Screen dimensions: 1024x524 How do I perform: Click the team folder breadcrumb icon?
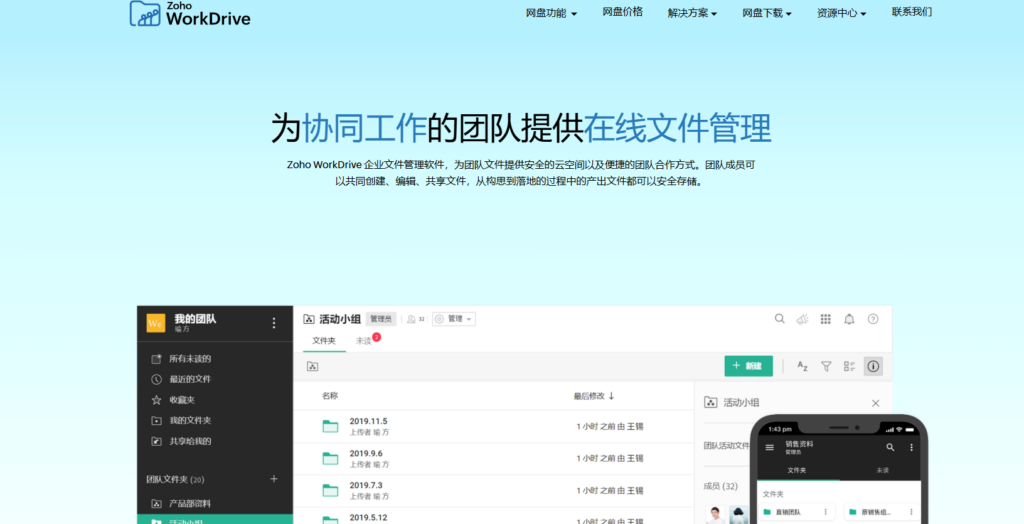[x=313, y=367]
